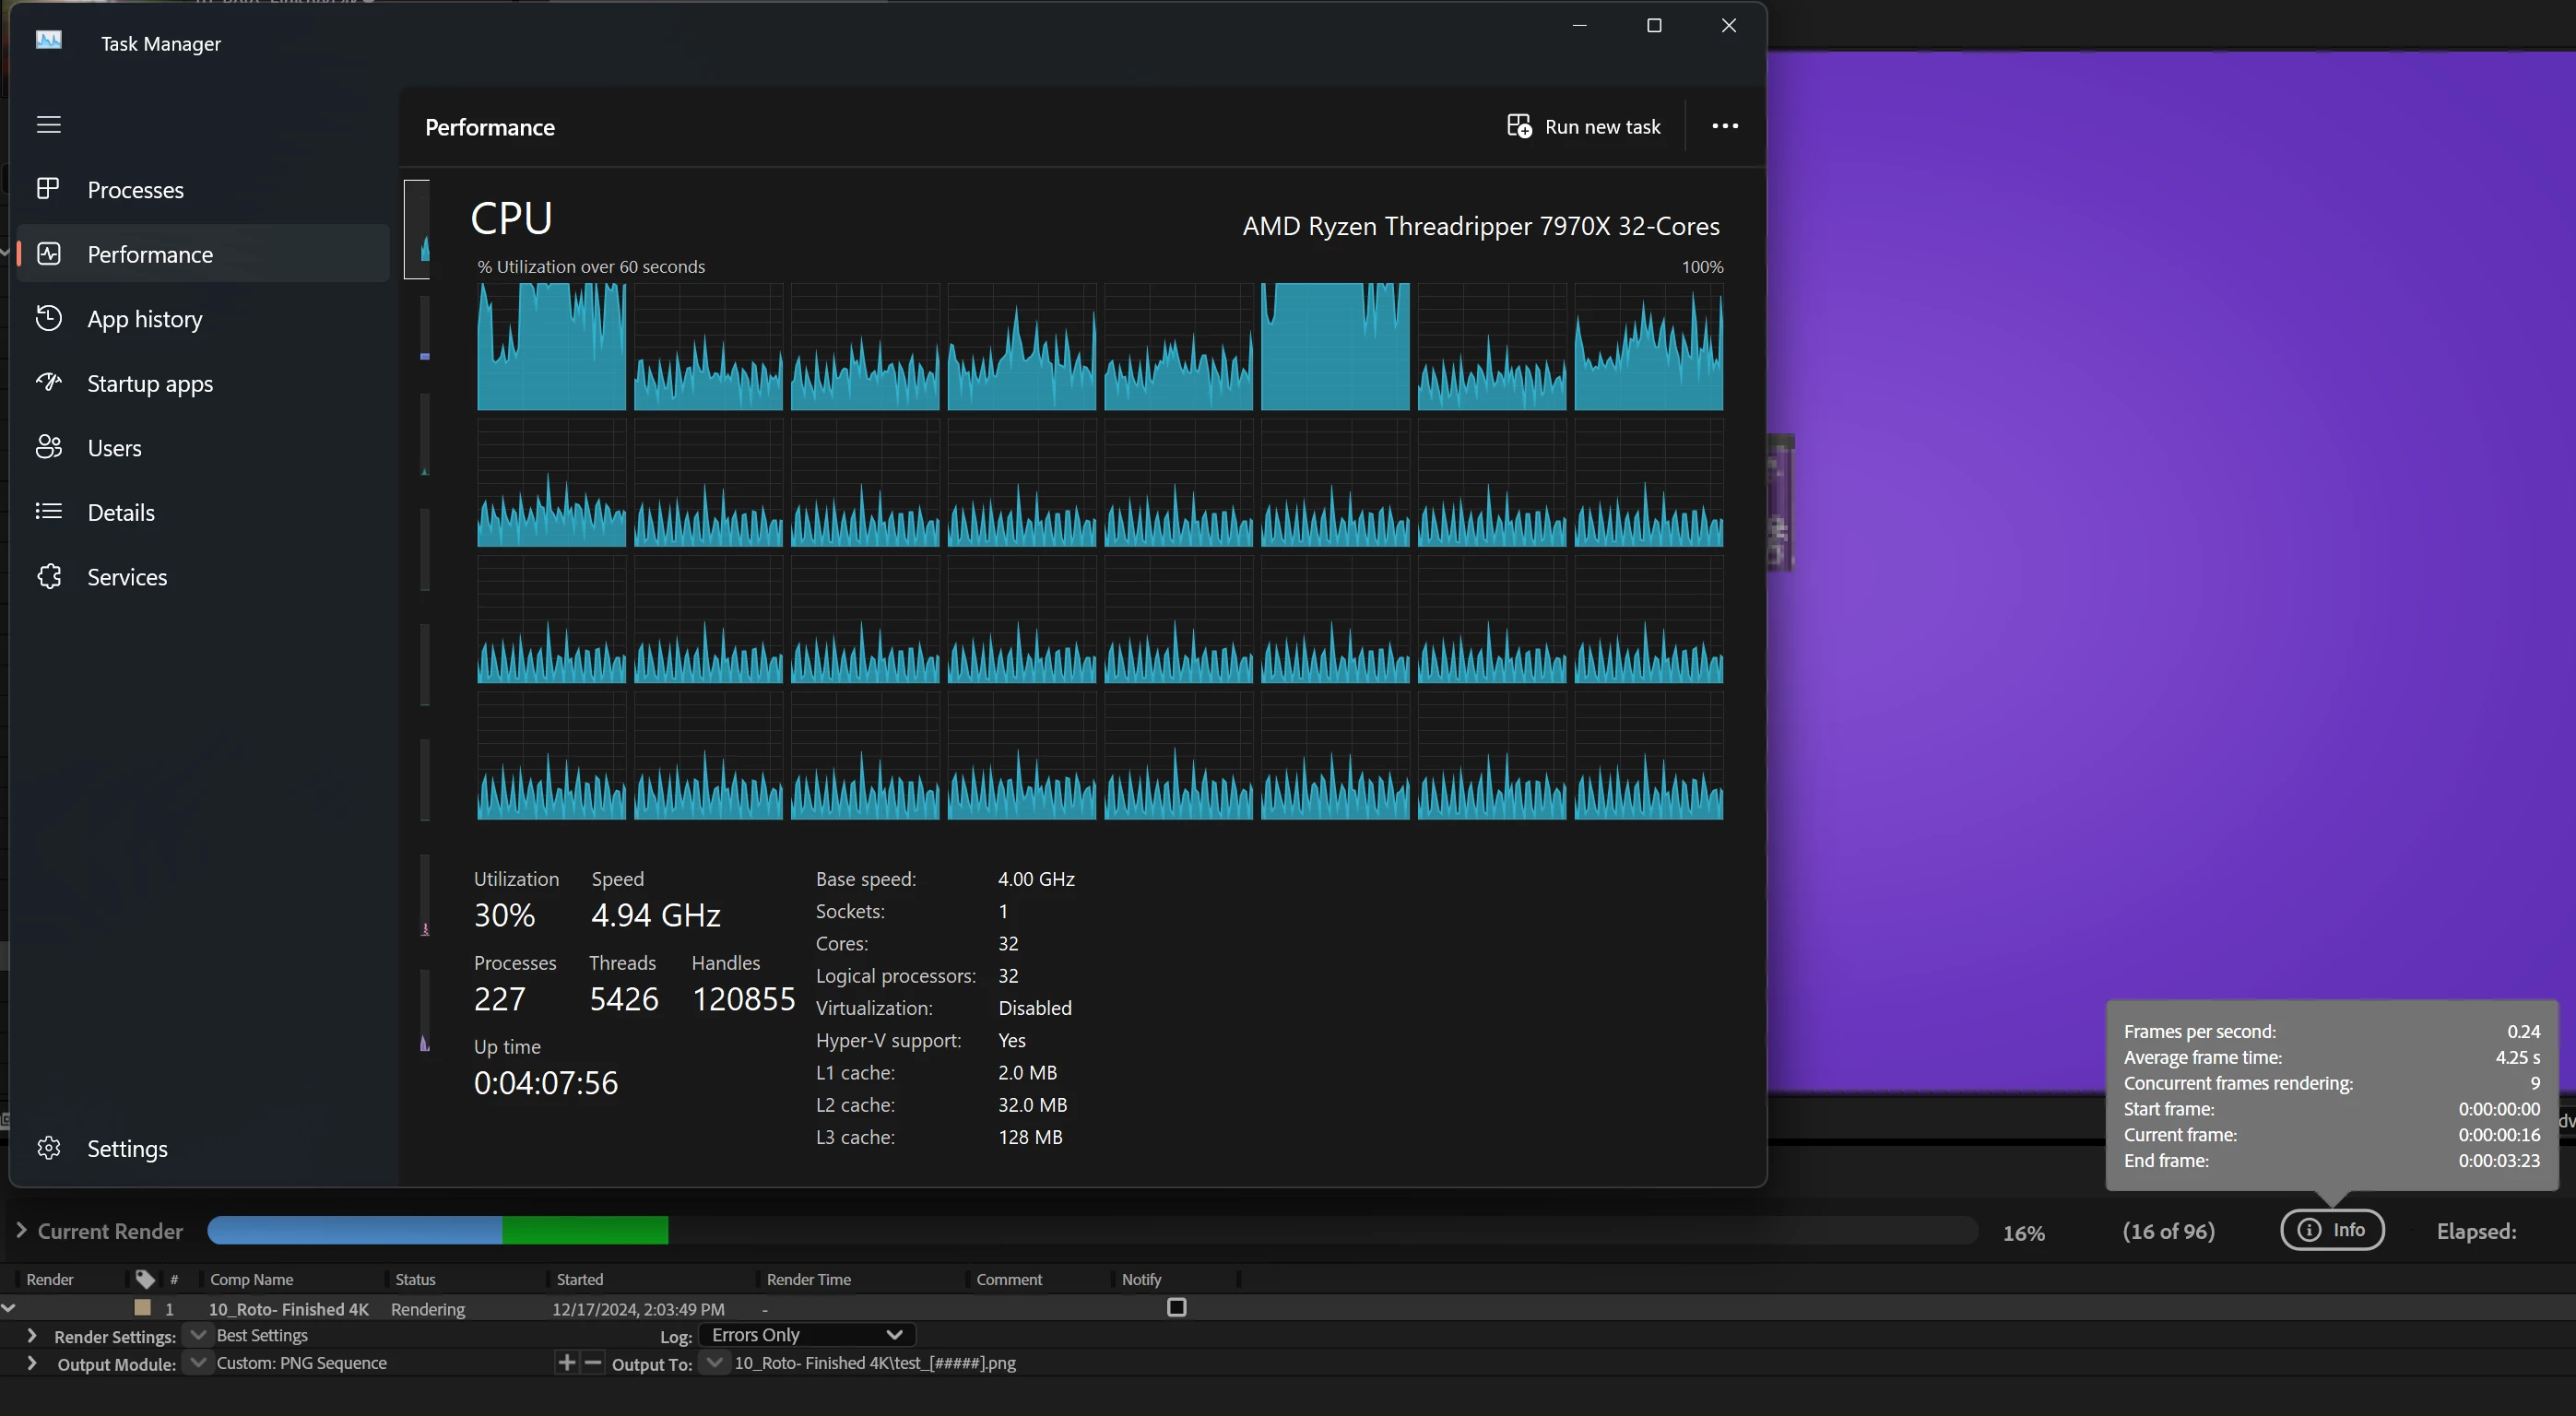Remove the output module with the minus button
This screenshot has width=2576, height=1416.
(x=593, y=1362)
